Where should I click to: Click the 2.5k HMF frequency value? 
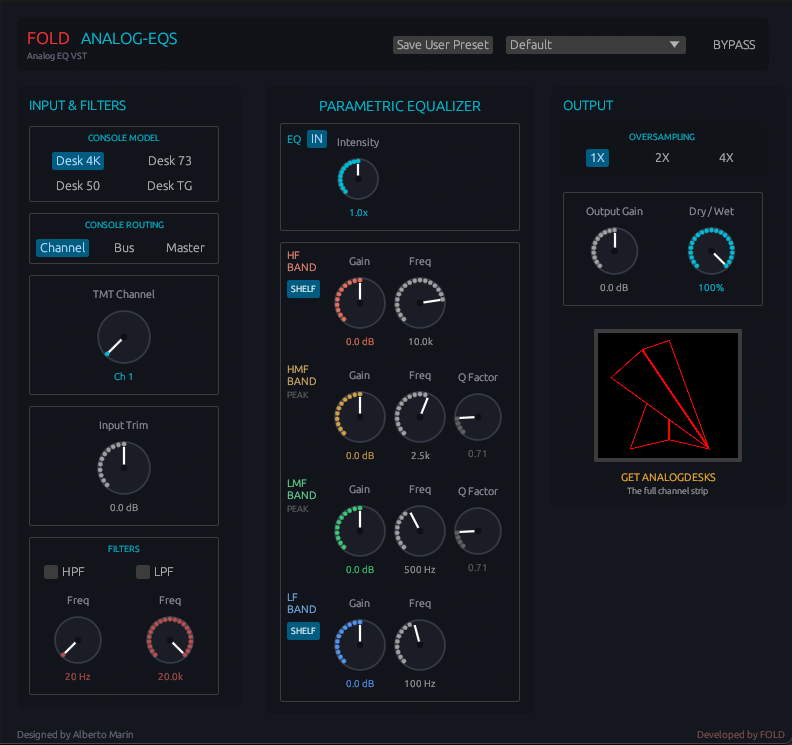point(420,456)
